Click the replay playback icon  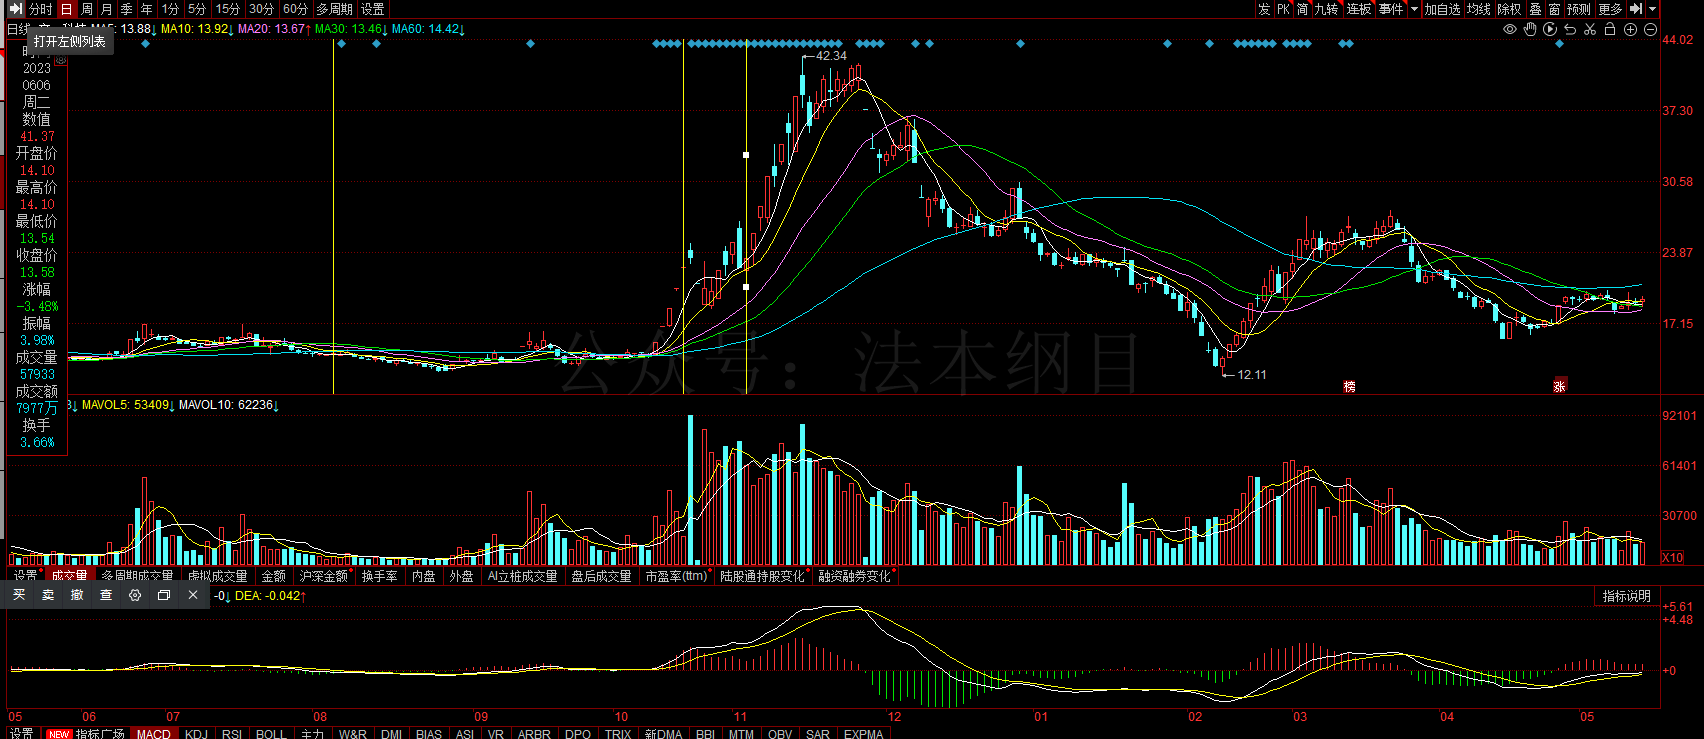pyautogui.click(x=1550, y=29)
